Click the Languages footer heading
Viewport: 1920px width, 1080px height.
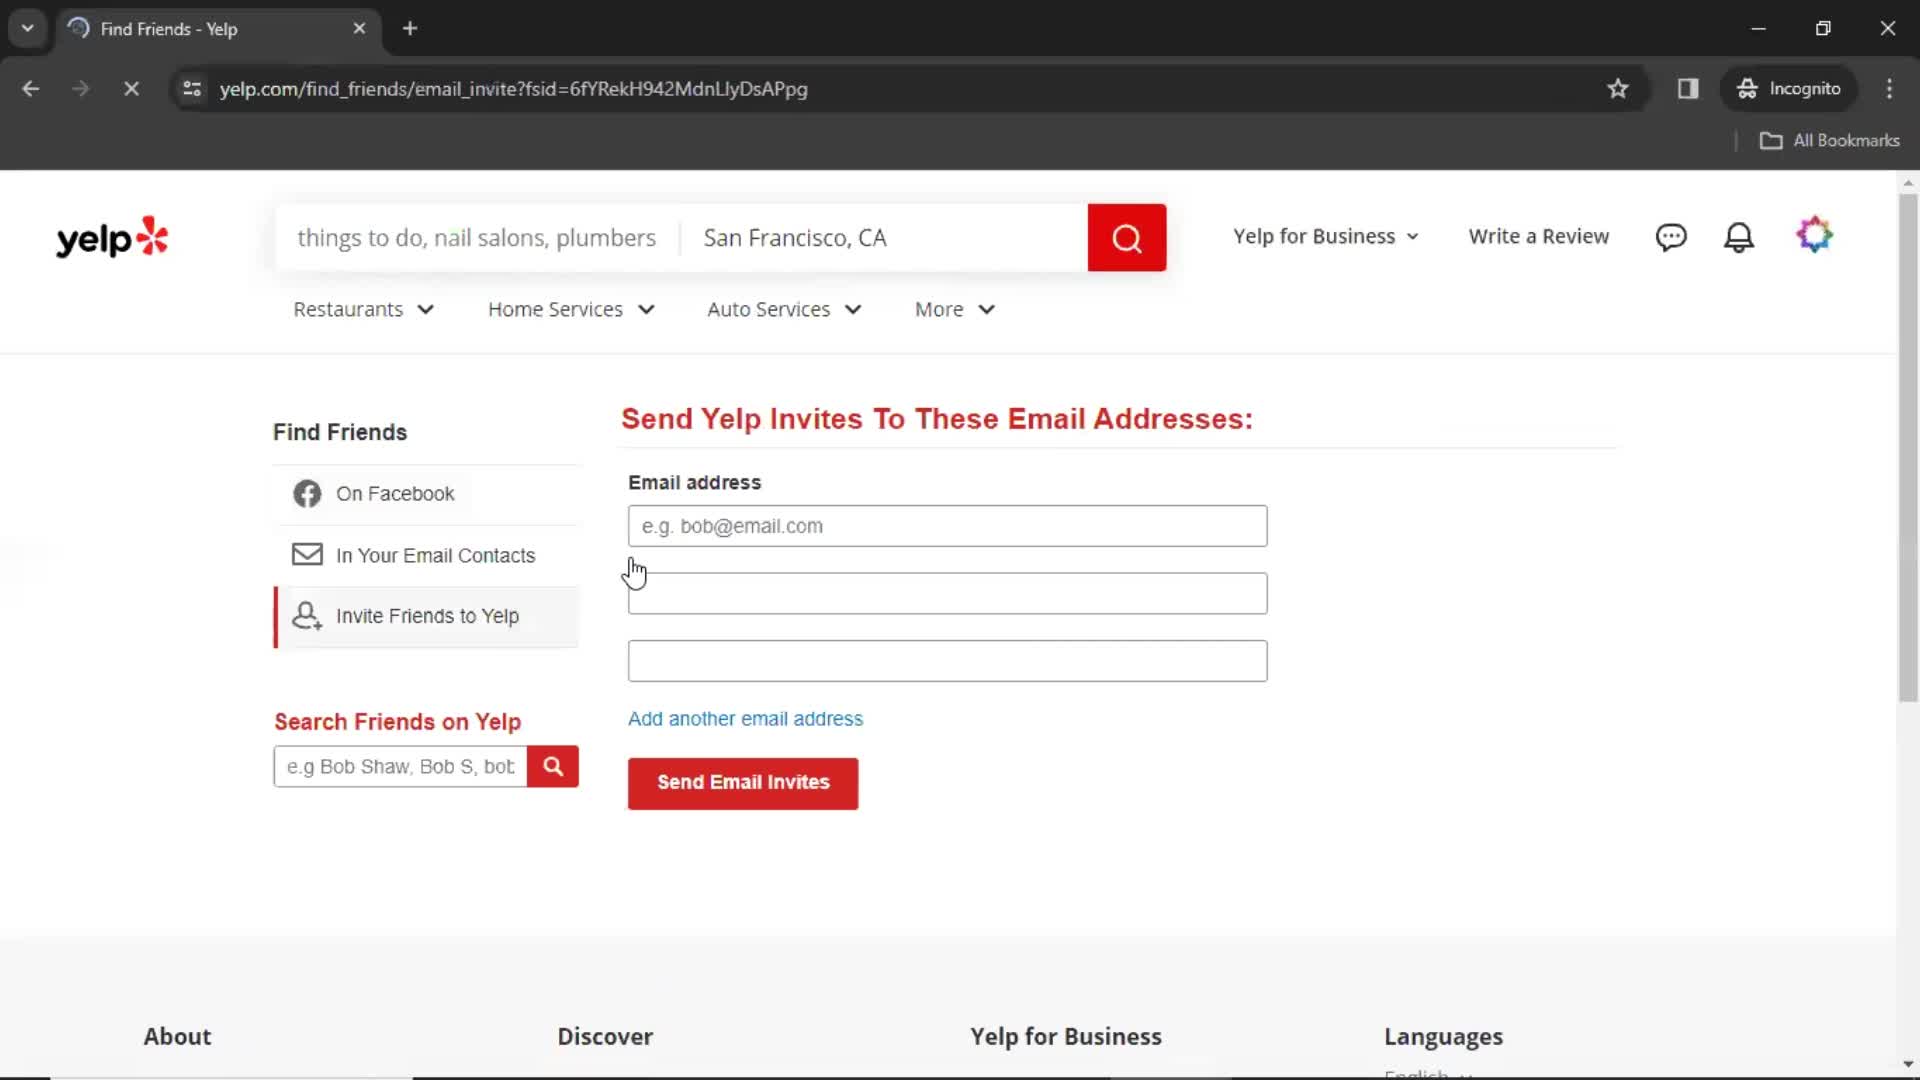coord(1443,1037)
